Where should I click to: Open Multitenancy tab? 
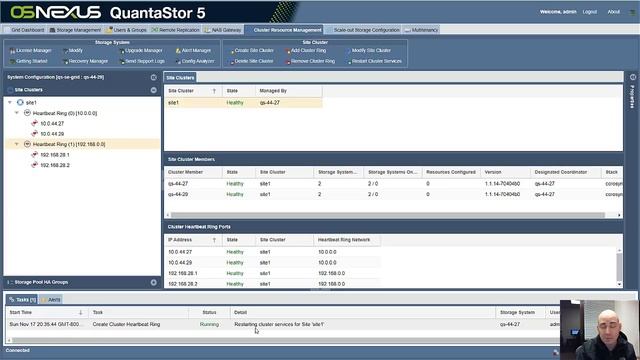point(422,30)
